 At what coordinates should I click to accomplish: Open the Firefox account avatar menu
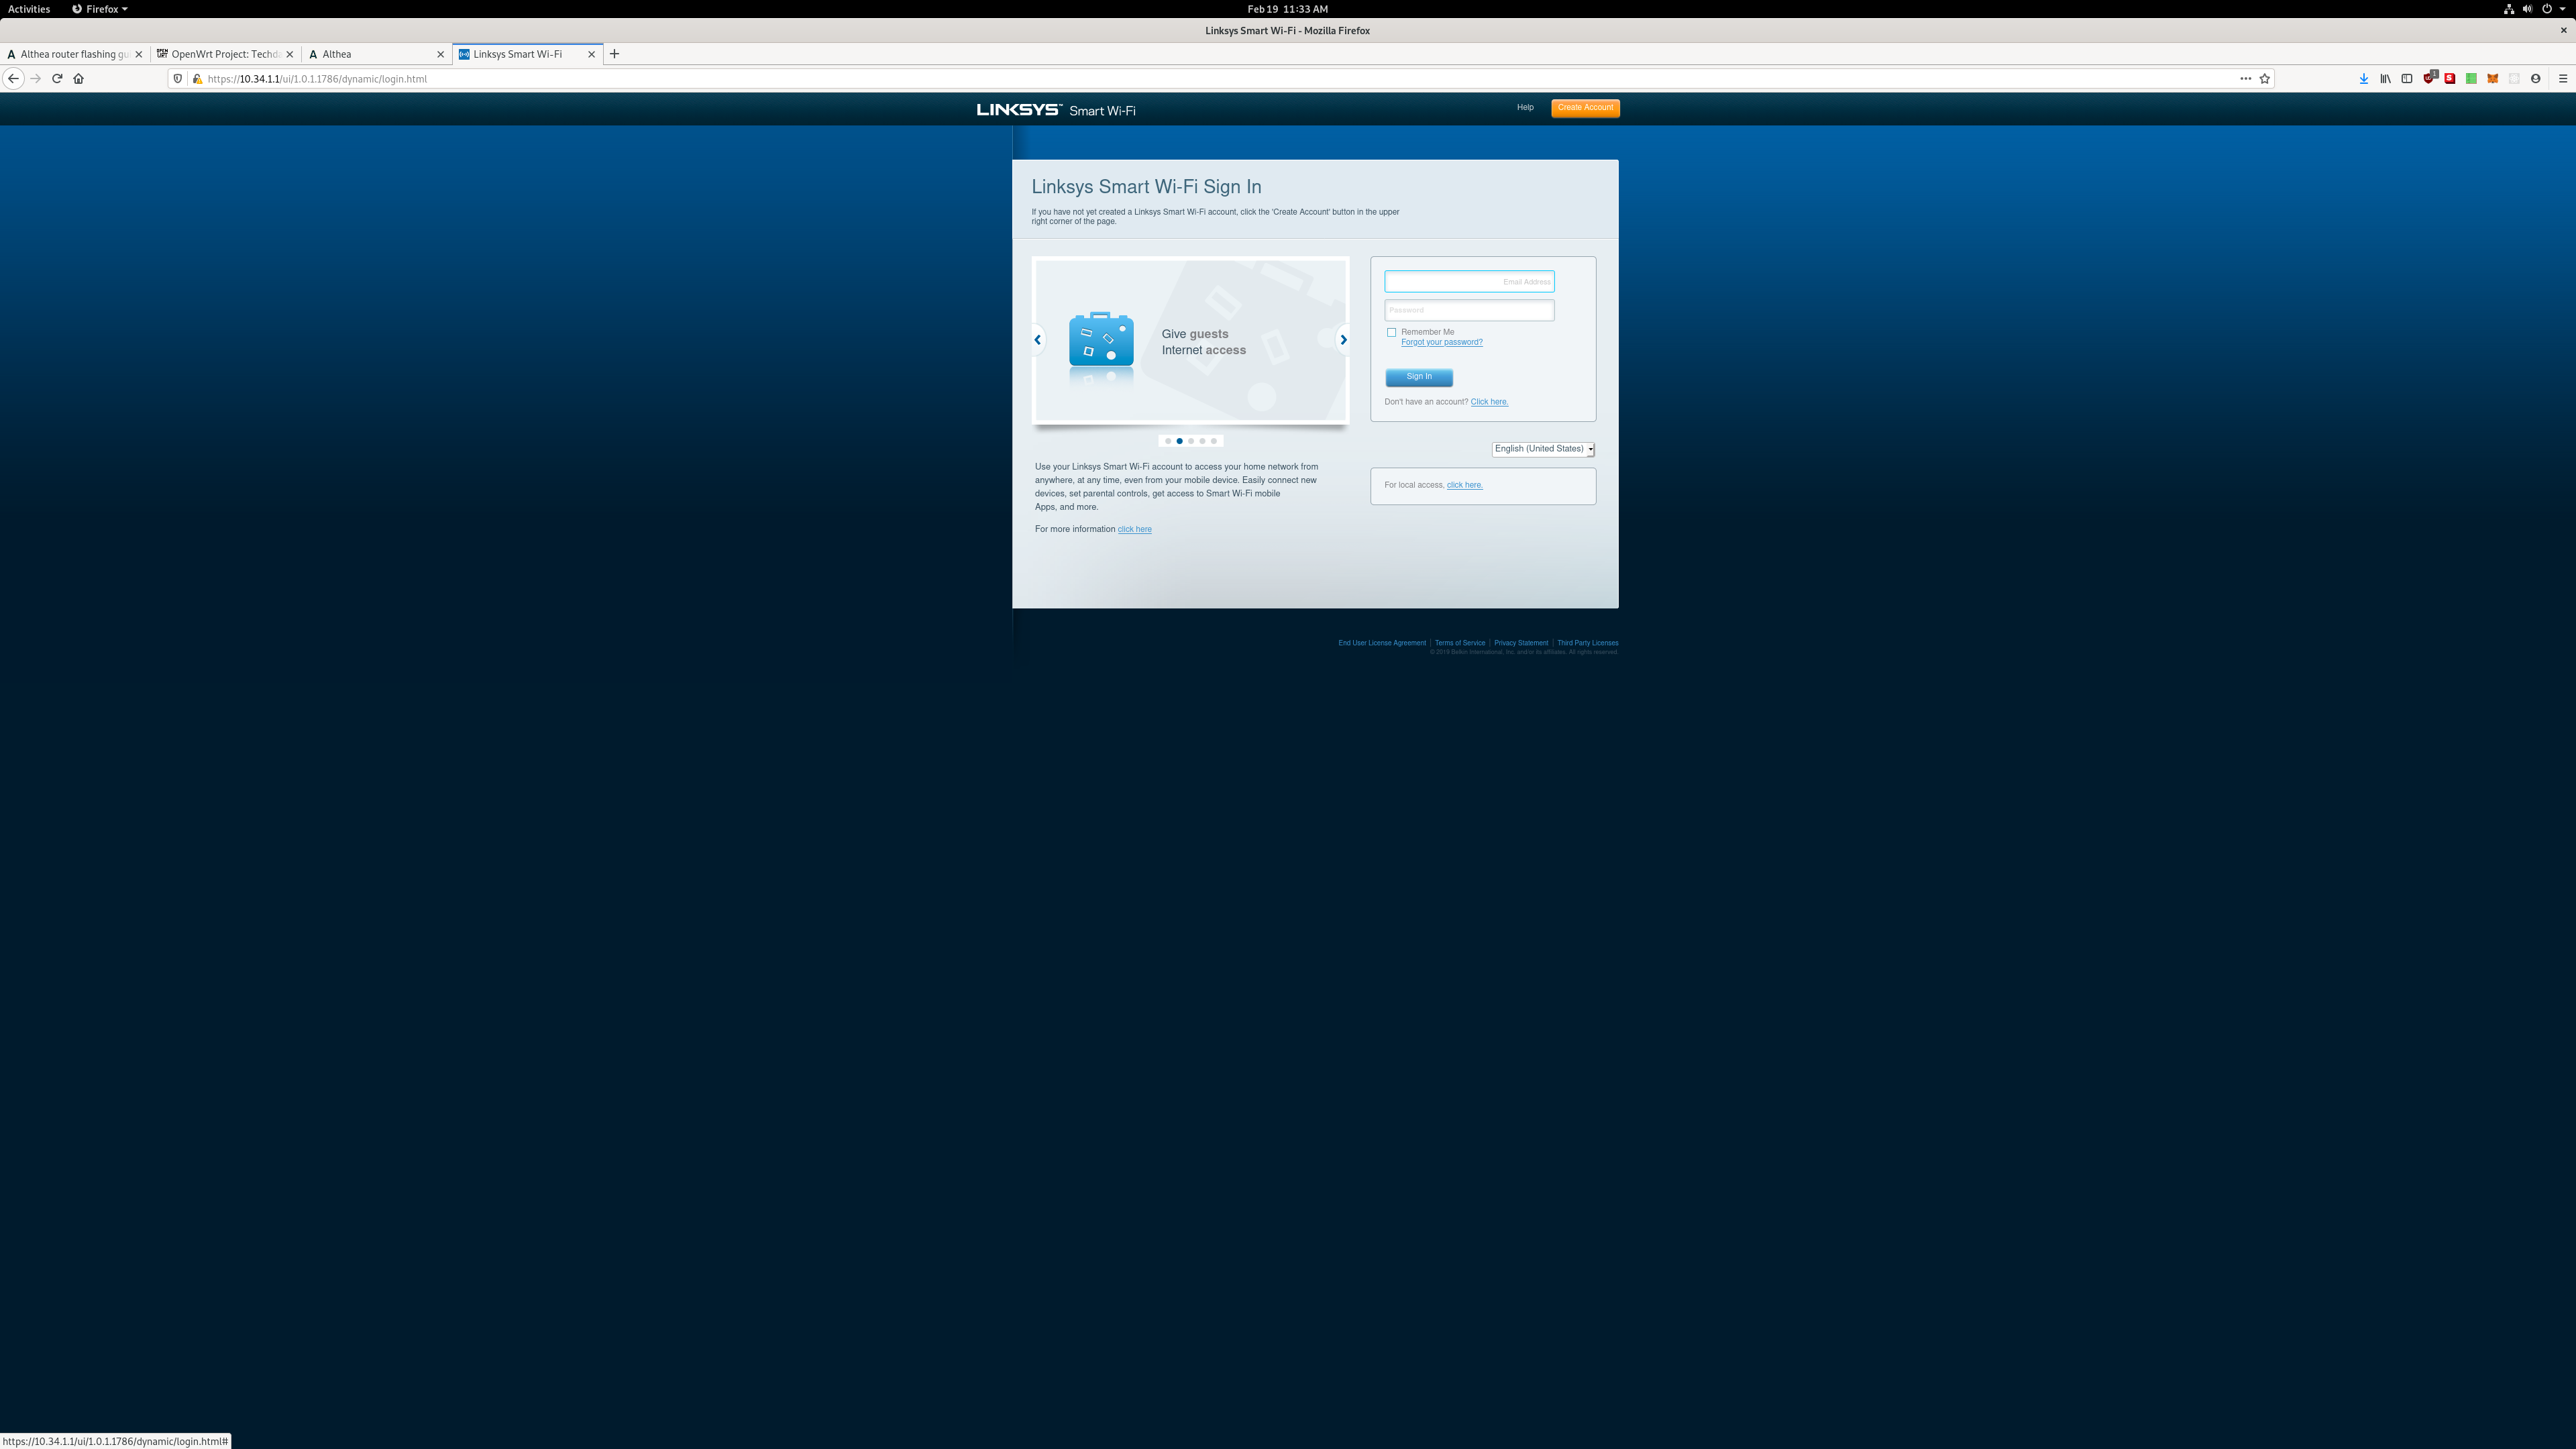pyautogui.click(x=2535, y=79)
